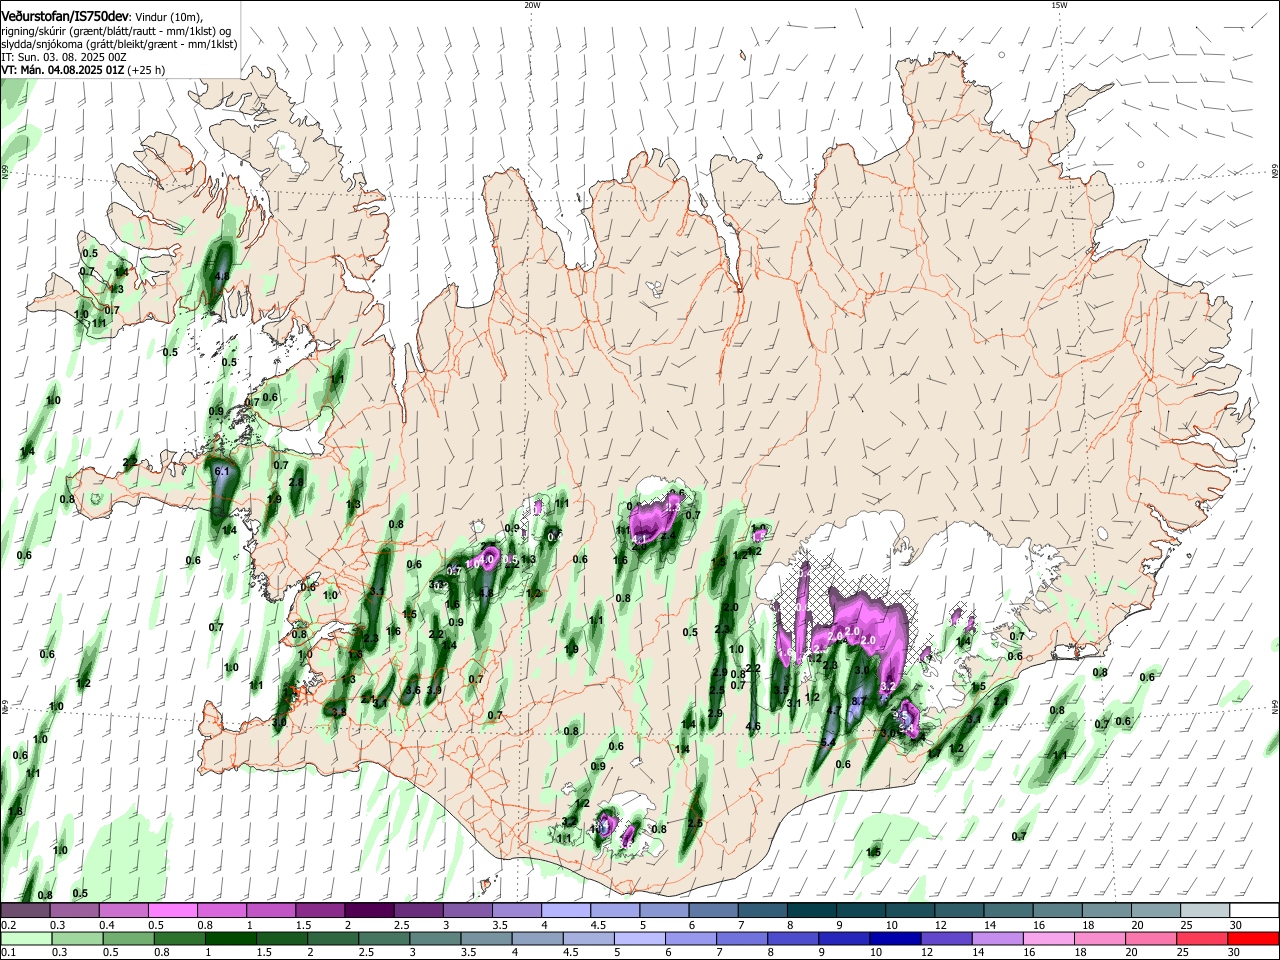This screenshot has width=1280, height=960.
Task: Click the palest green 0.1 swatch in bottom legend row
Action: [25, 938]
